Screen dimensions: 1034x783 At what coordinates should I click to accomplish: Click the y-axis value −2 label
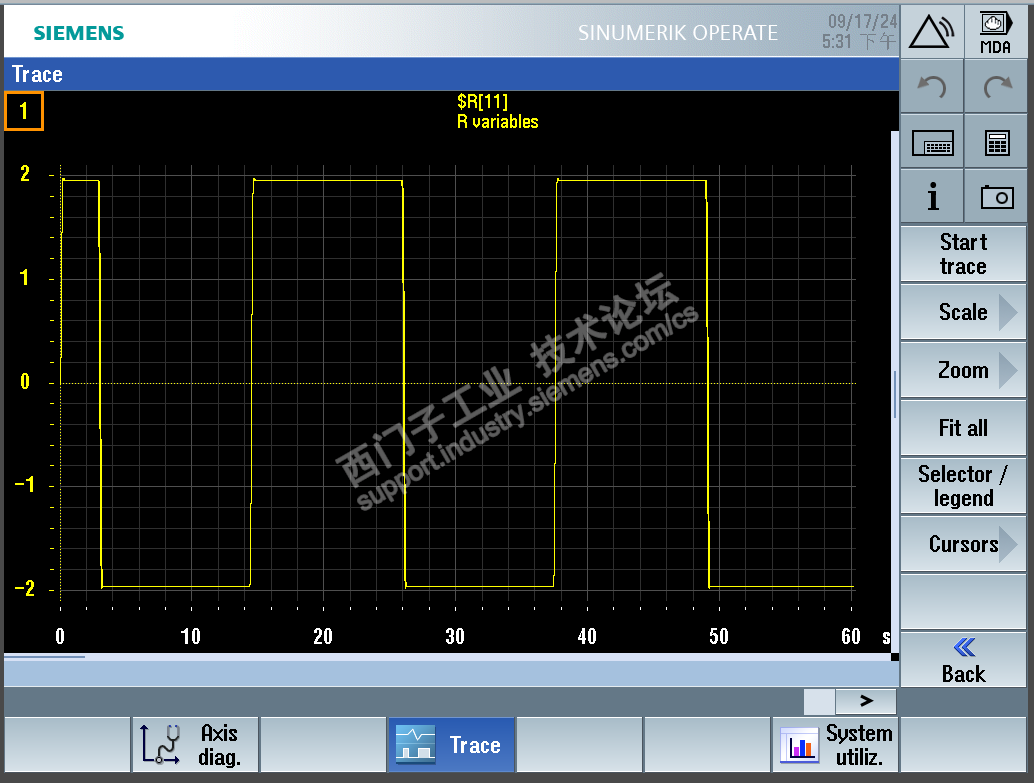[24, 588]
